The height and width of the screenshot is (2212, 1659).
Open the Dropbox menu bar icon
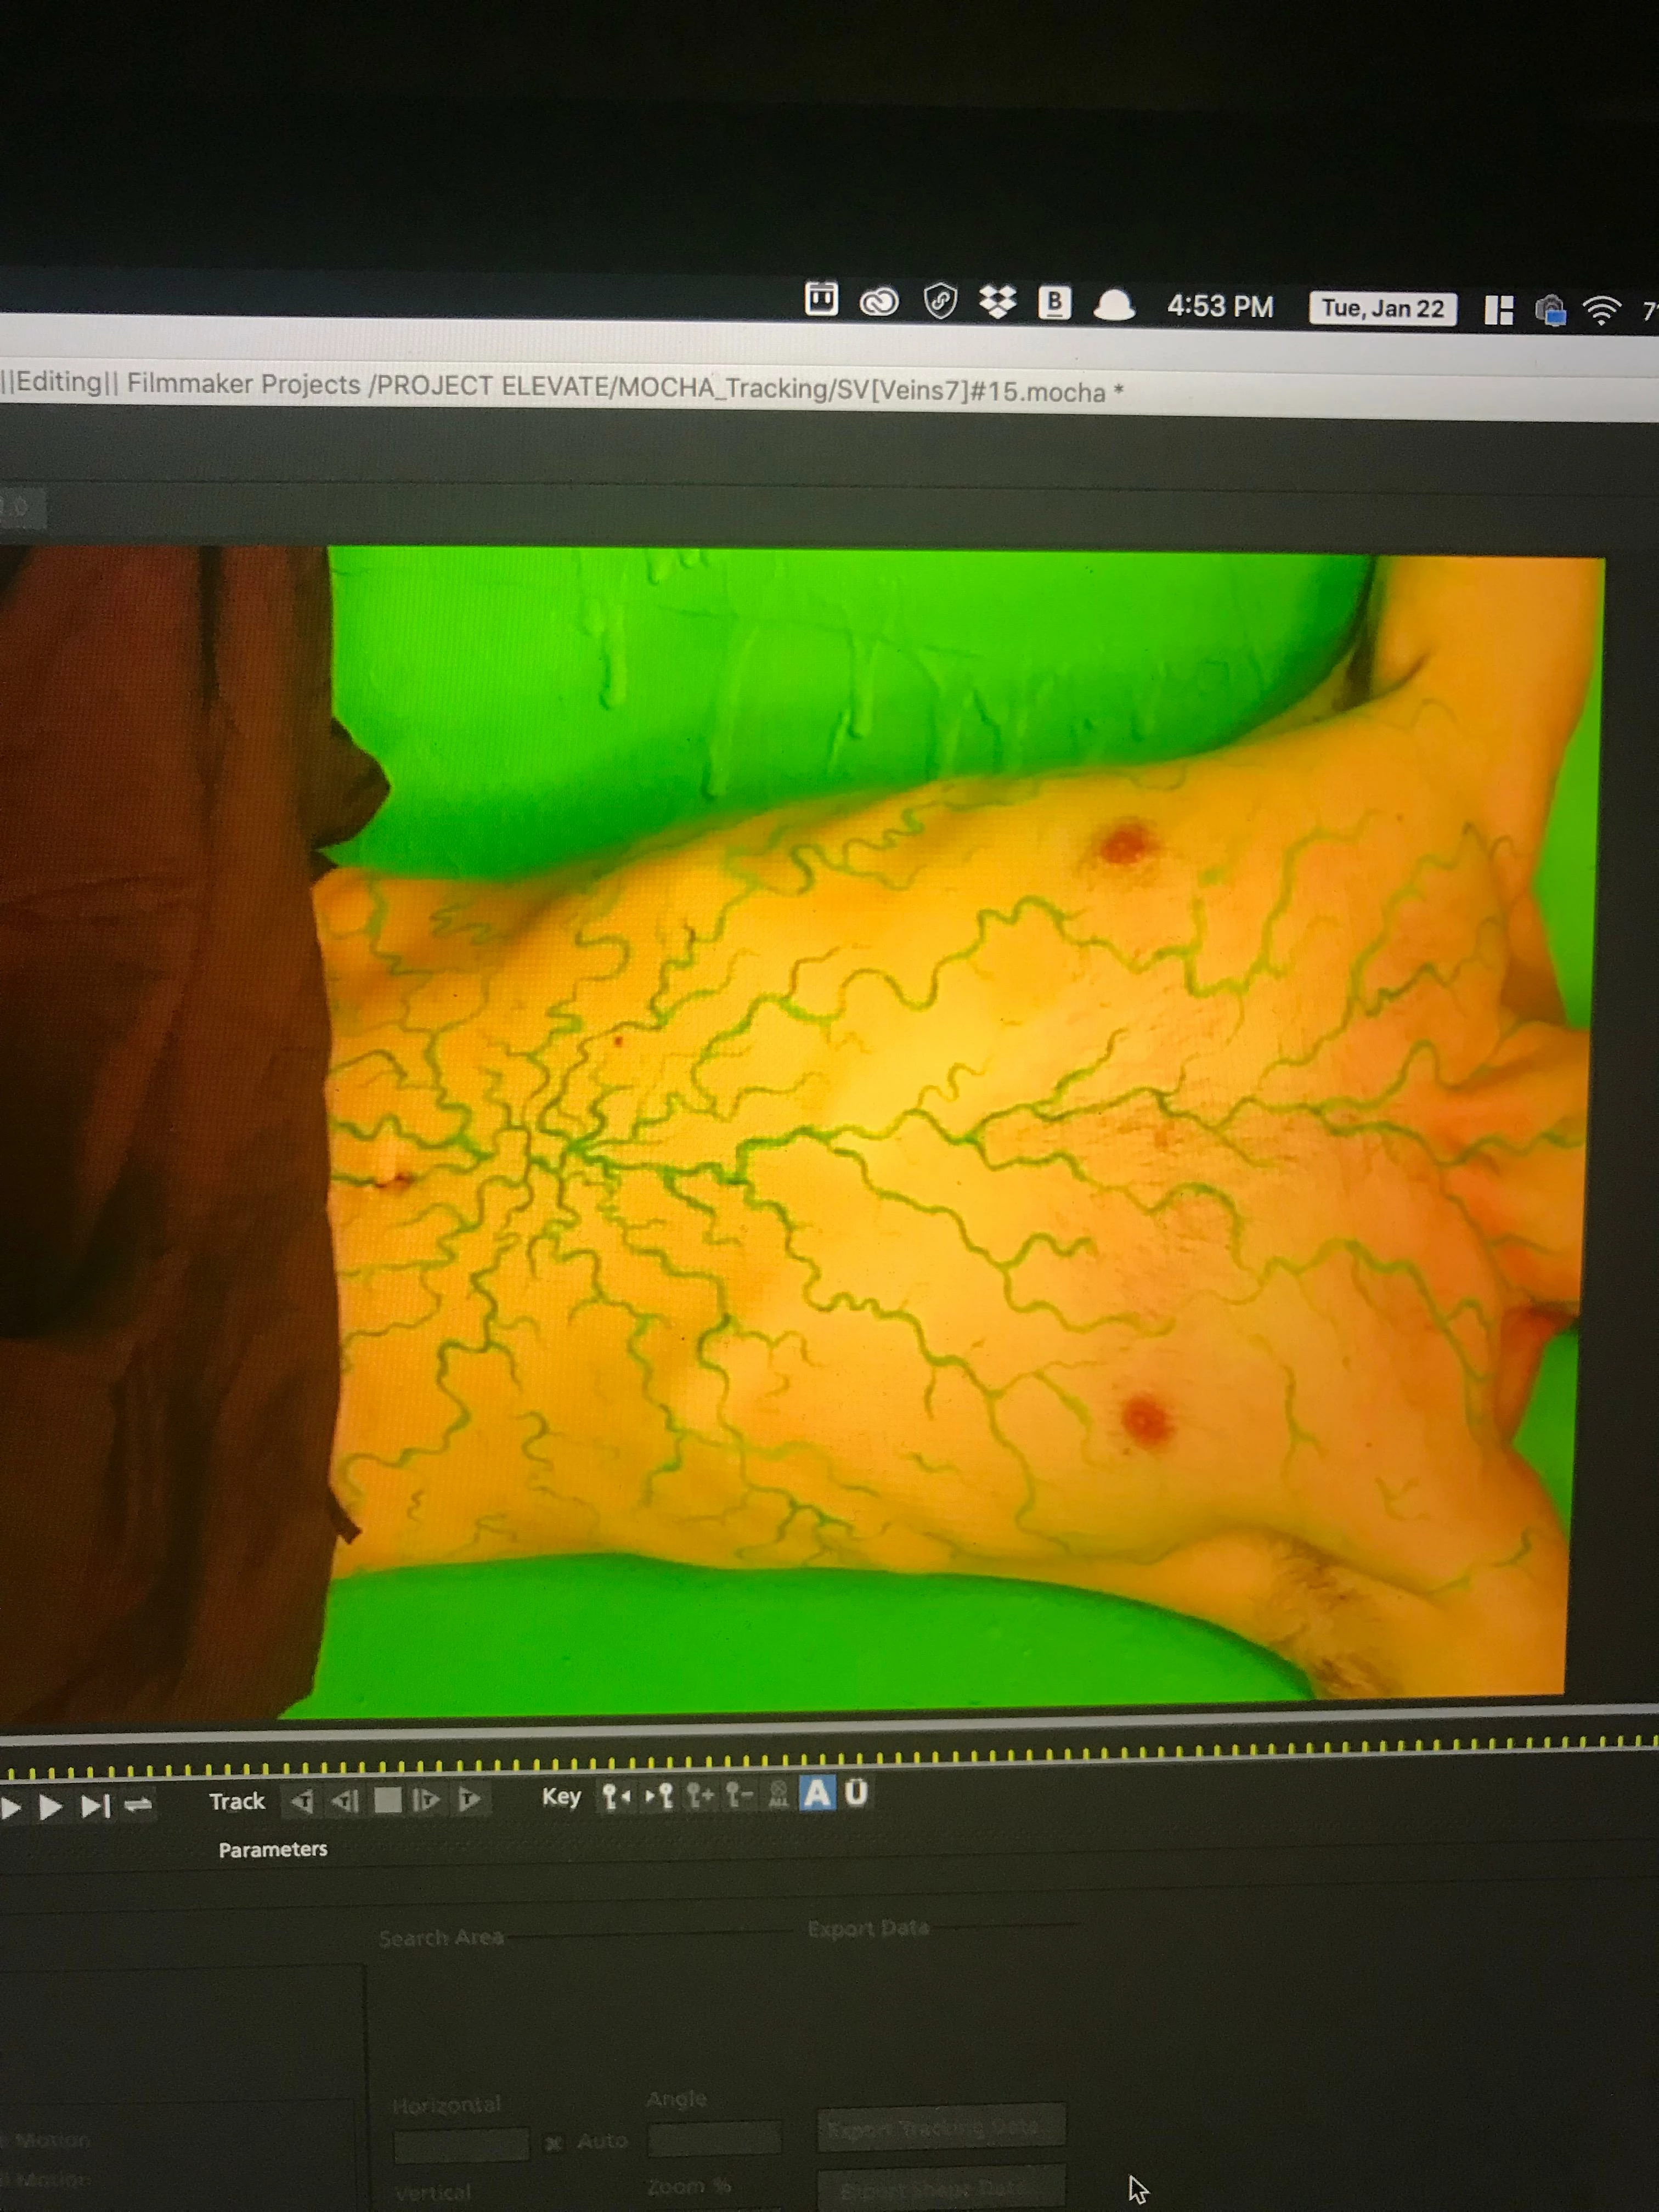click(997, 301)
